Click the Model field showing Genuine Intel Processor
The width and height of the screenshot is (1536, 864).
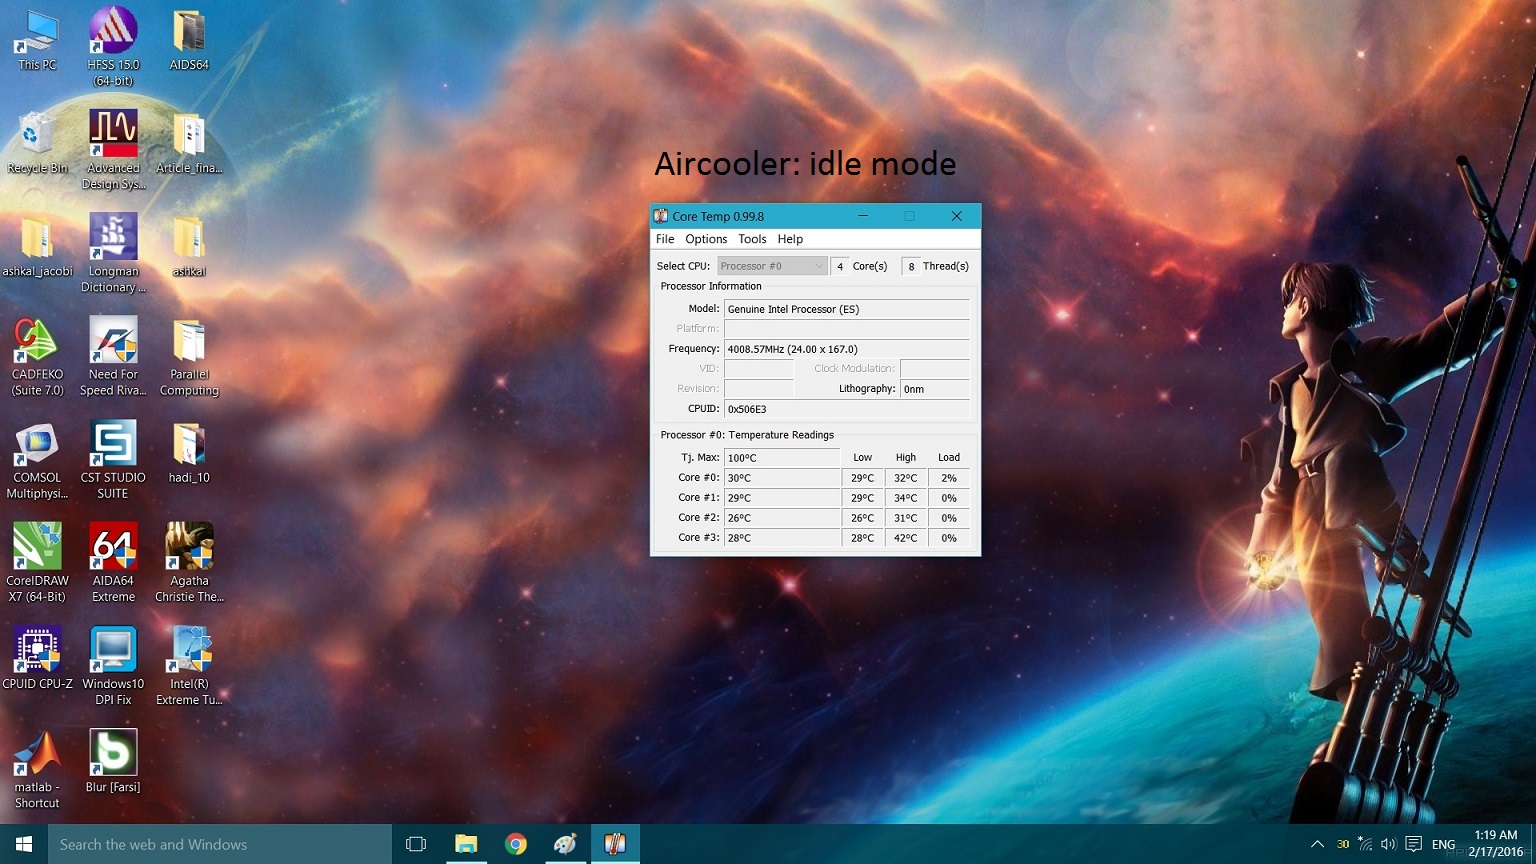coord(847,309)
